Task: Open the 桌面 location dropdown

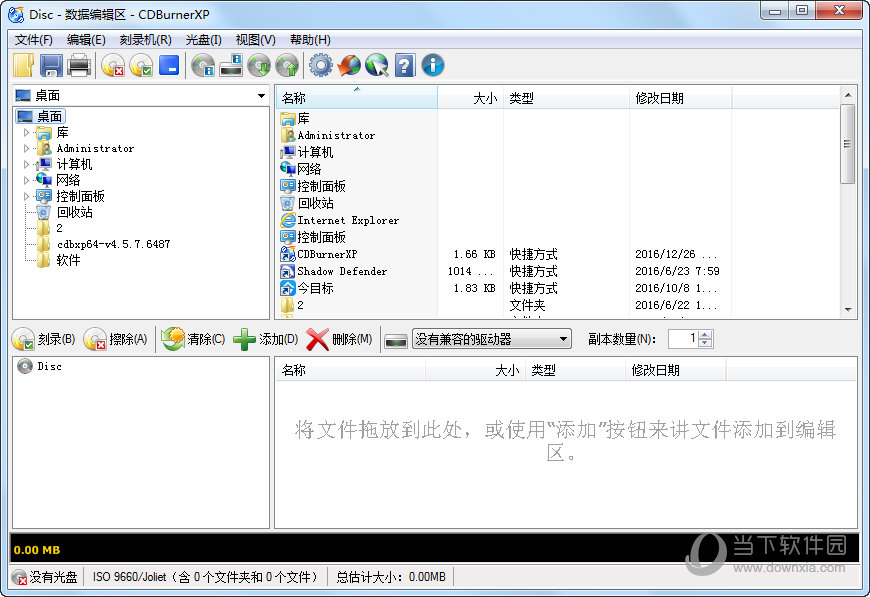Action: tap(261, 96)
